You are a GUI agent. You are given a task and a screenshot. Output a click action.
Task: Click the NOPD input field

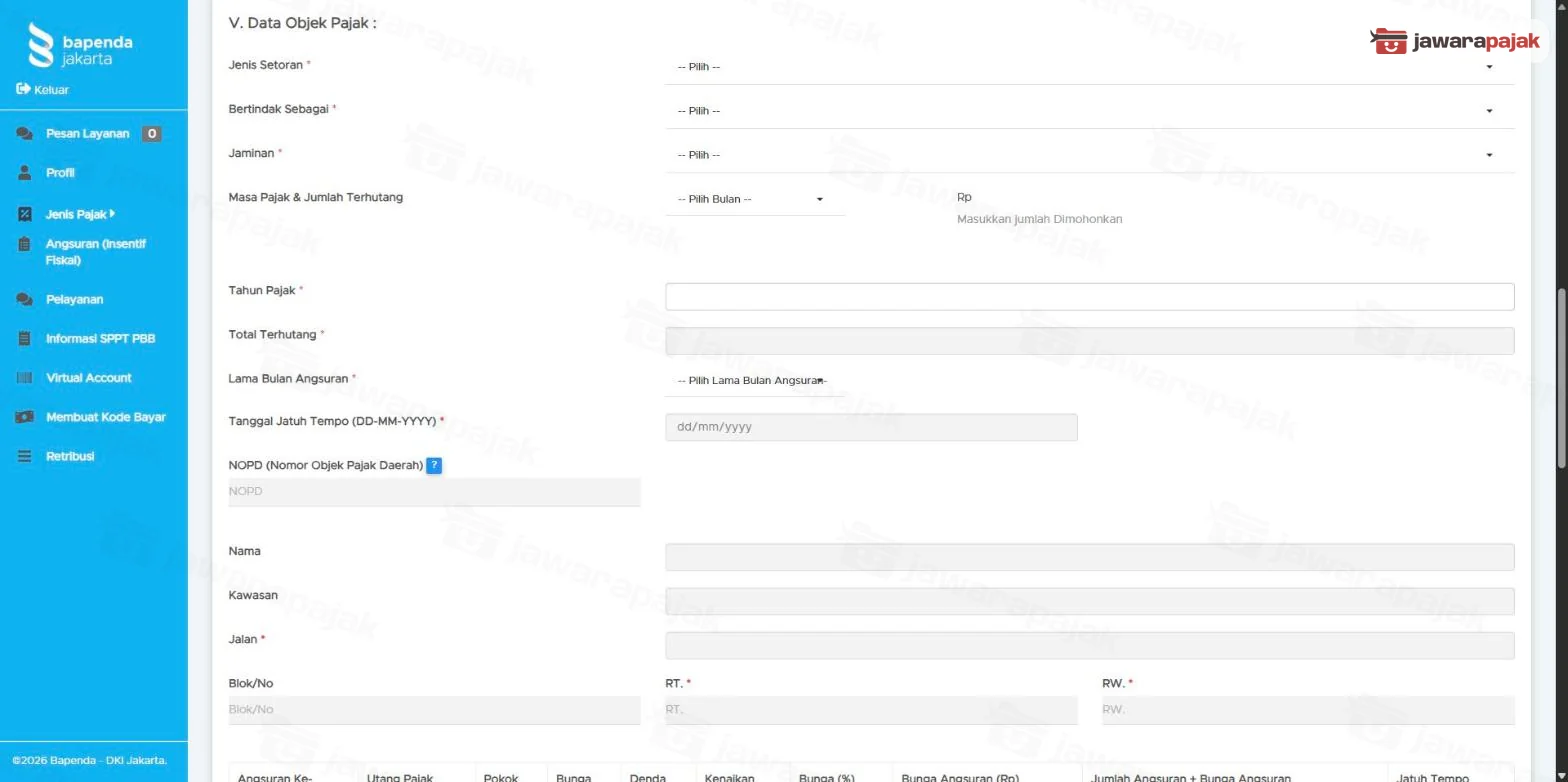click(434, 492)
